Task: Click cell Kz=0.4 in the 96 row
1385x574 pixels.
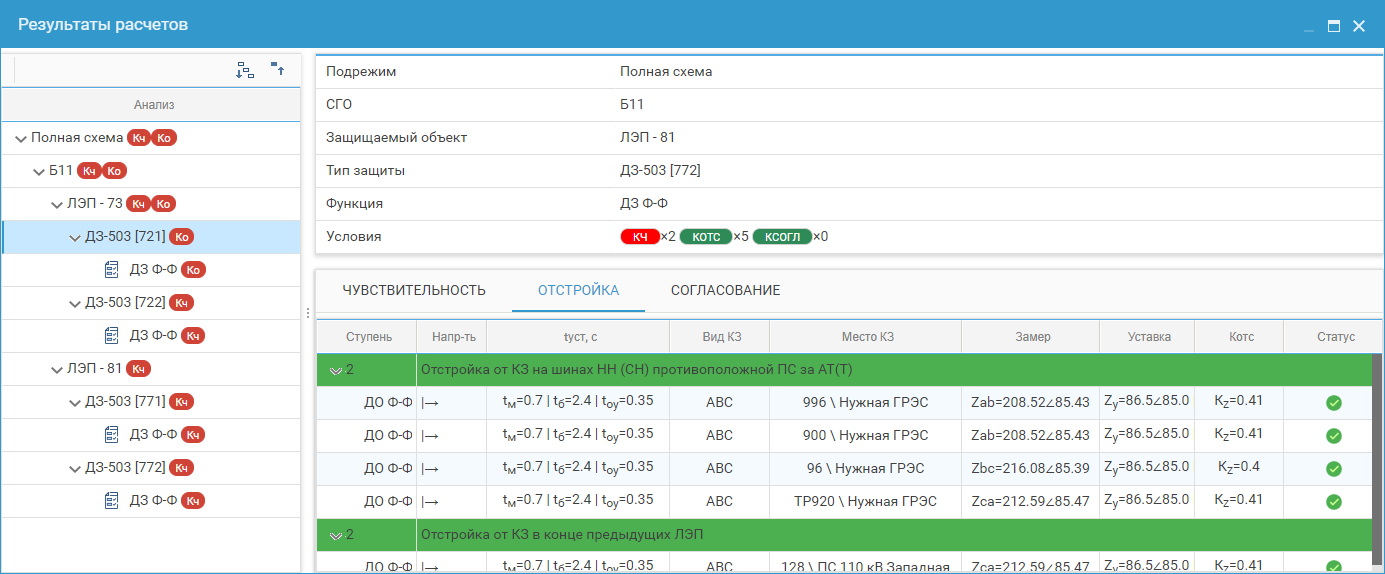Action: pyautogui.click(x=1239, y=468)
